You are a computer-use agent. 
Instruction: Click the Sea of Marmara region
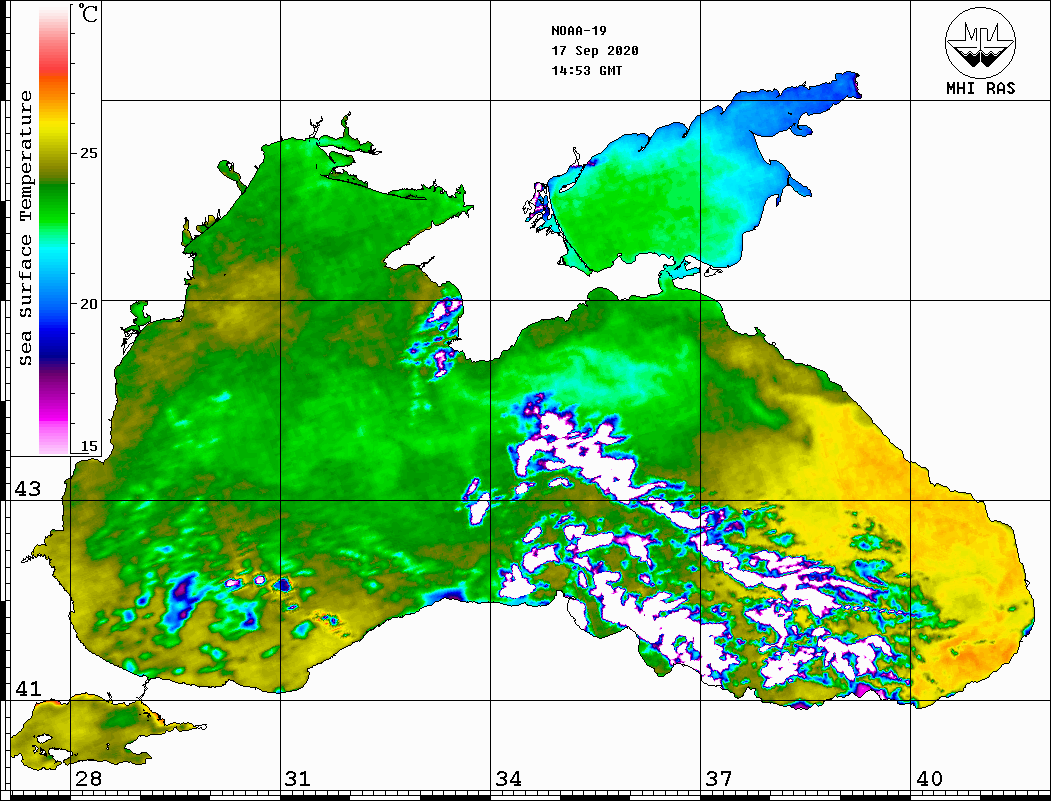87,731
